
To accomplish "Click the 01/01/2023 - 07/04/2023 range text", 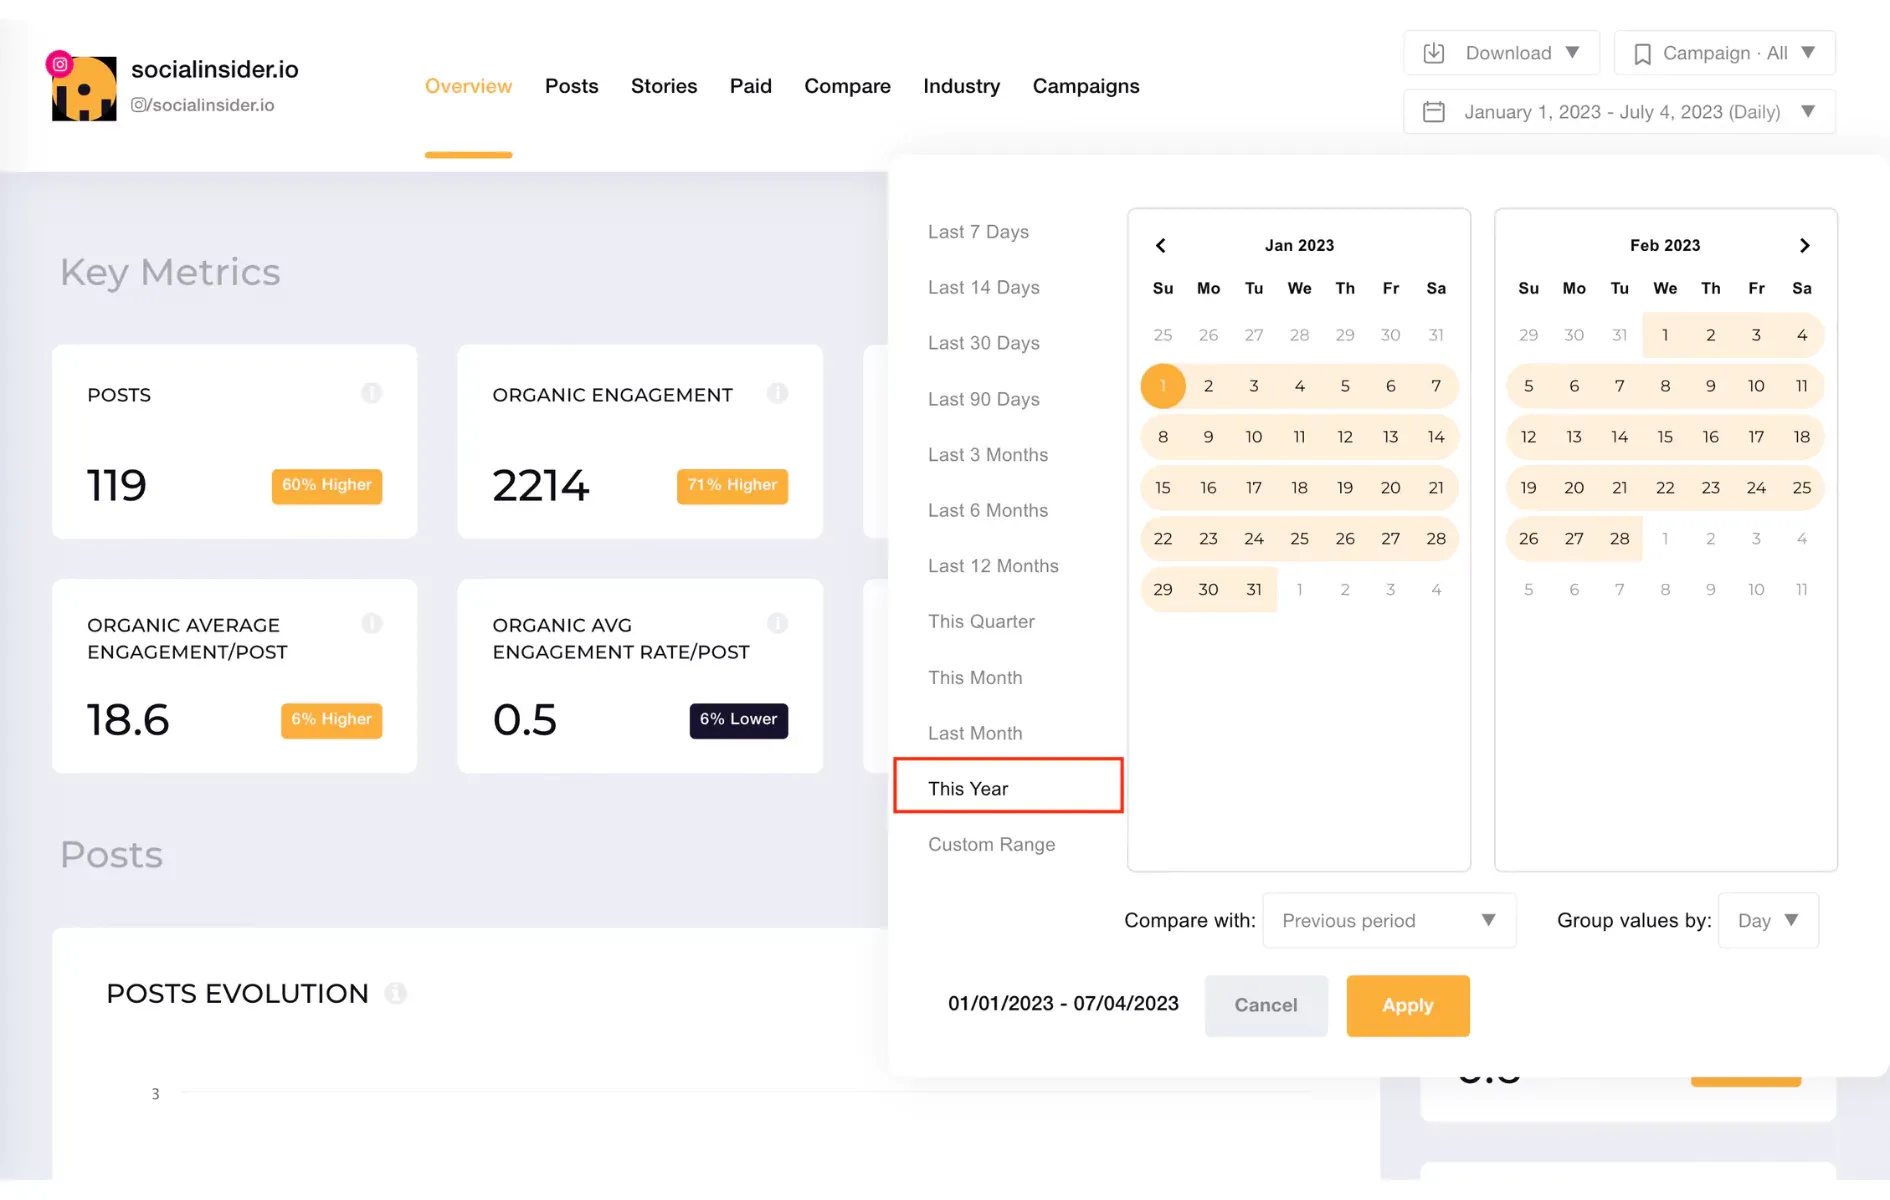I will point(1063,1004).
